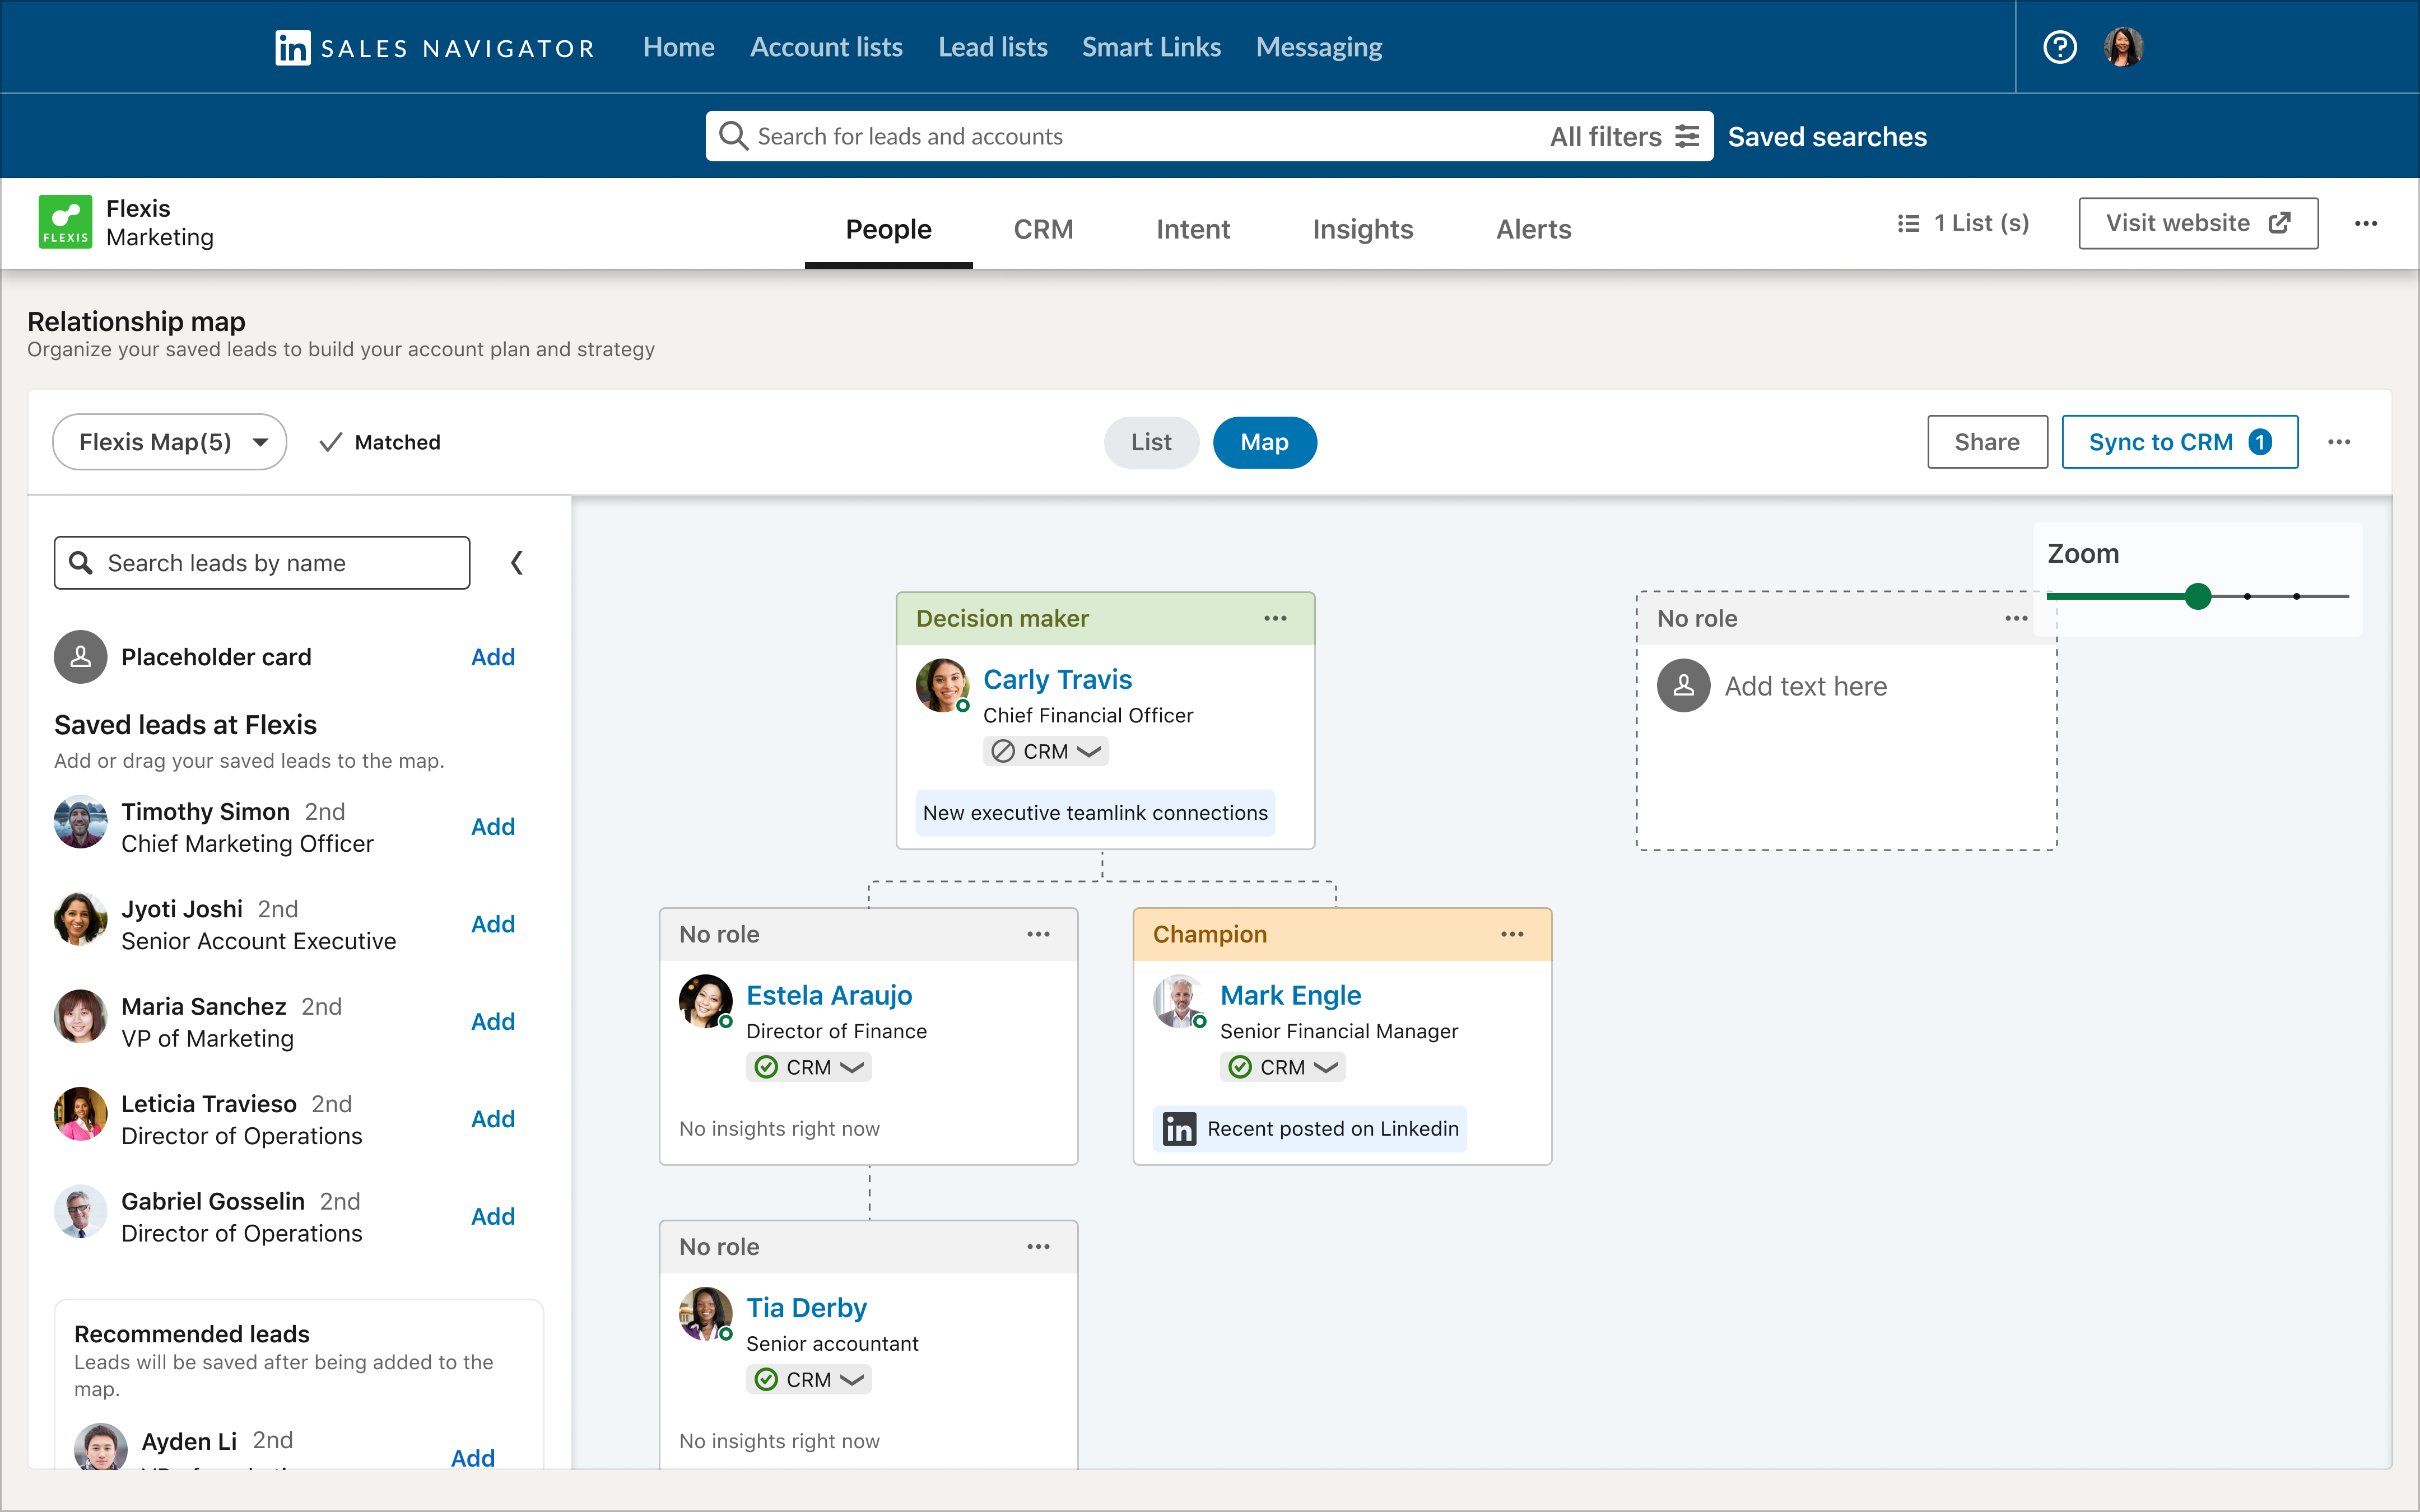Image resolution: width=2420 pixels, height=1512 pixels.
Task: Add Maria Sanchez to the map
Action: pos(493,1021)
